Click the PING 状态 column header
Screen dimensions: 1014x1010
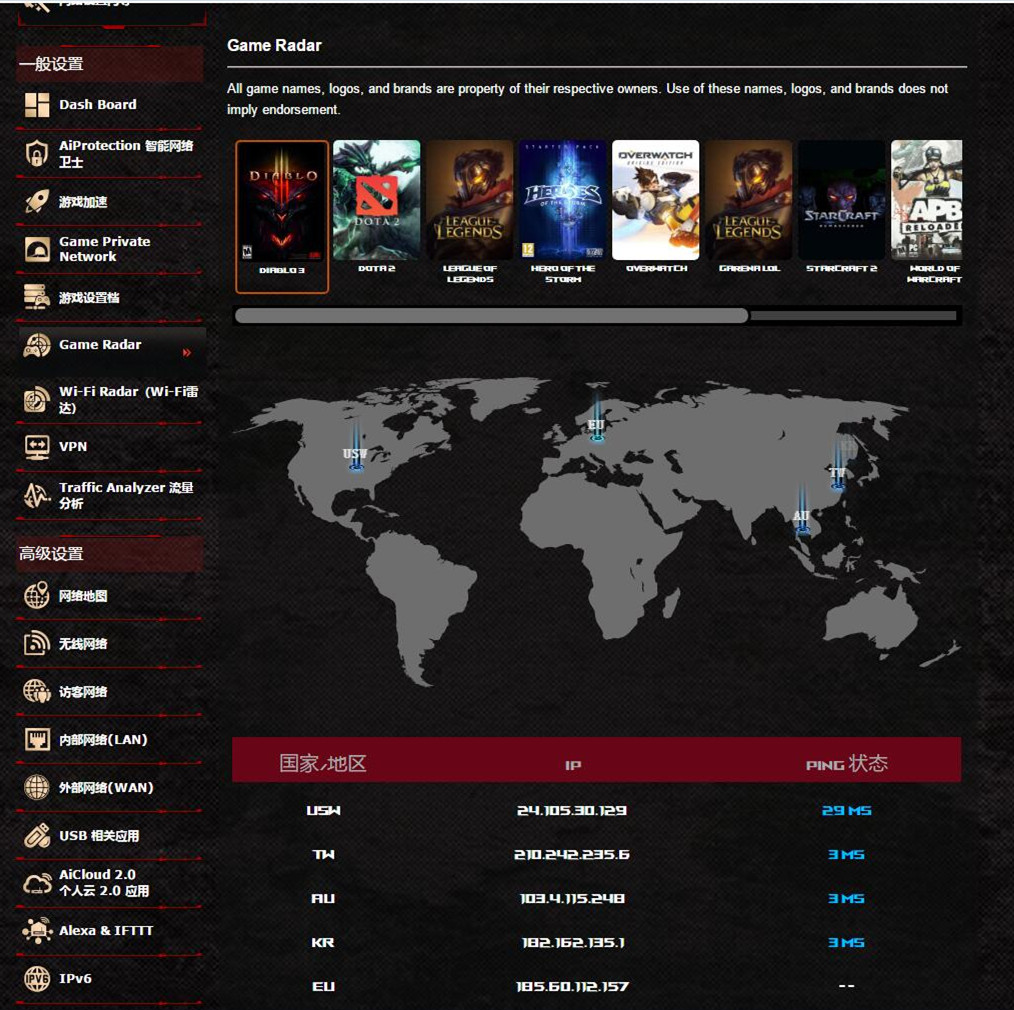[847, 764]
